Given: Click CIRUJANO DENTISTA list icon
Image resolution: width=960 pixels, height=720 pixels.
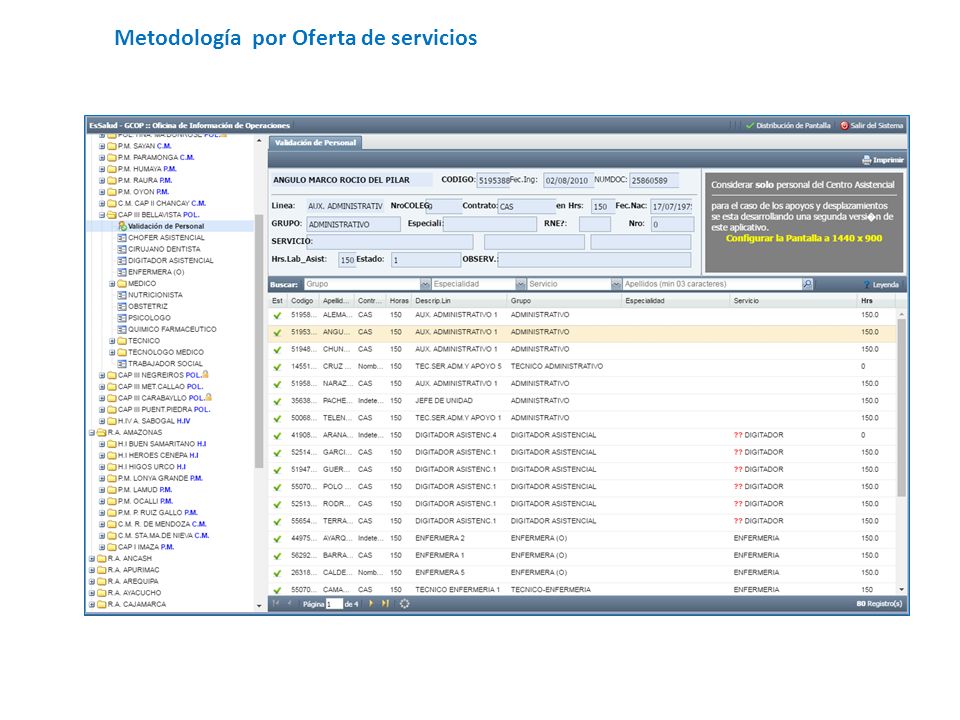Looking at the screenshot, I should (x=122, y=249).
